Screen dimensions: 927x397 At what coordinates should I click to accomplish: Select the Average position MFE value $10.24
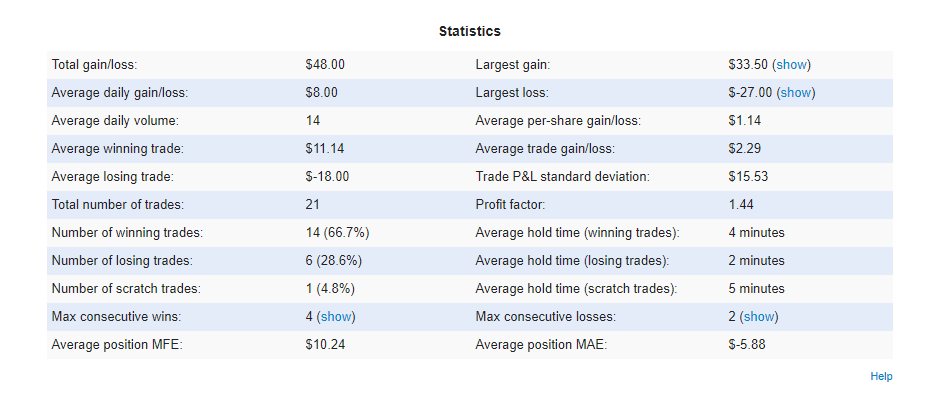click(x=325, y=344)
